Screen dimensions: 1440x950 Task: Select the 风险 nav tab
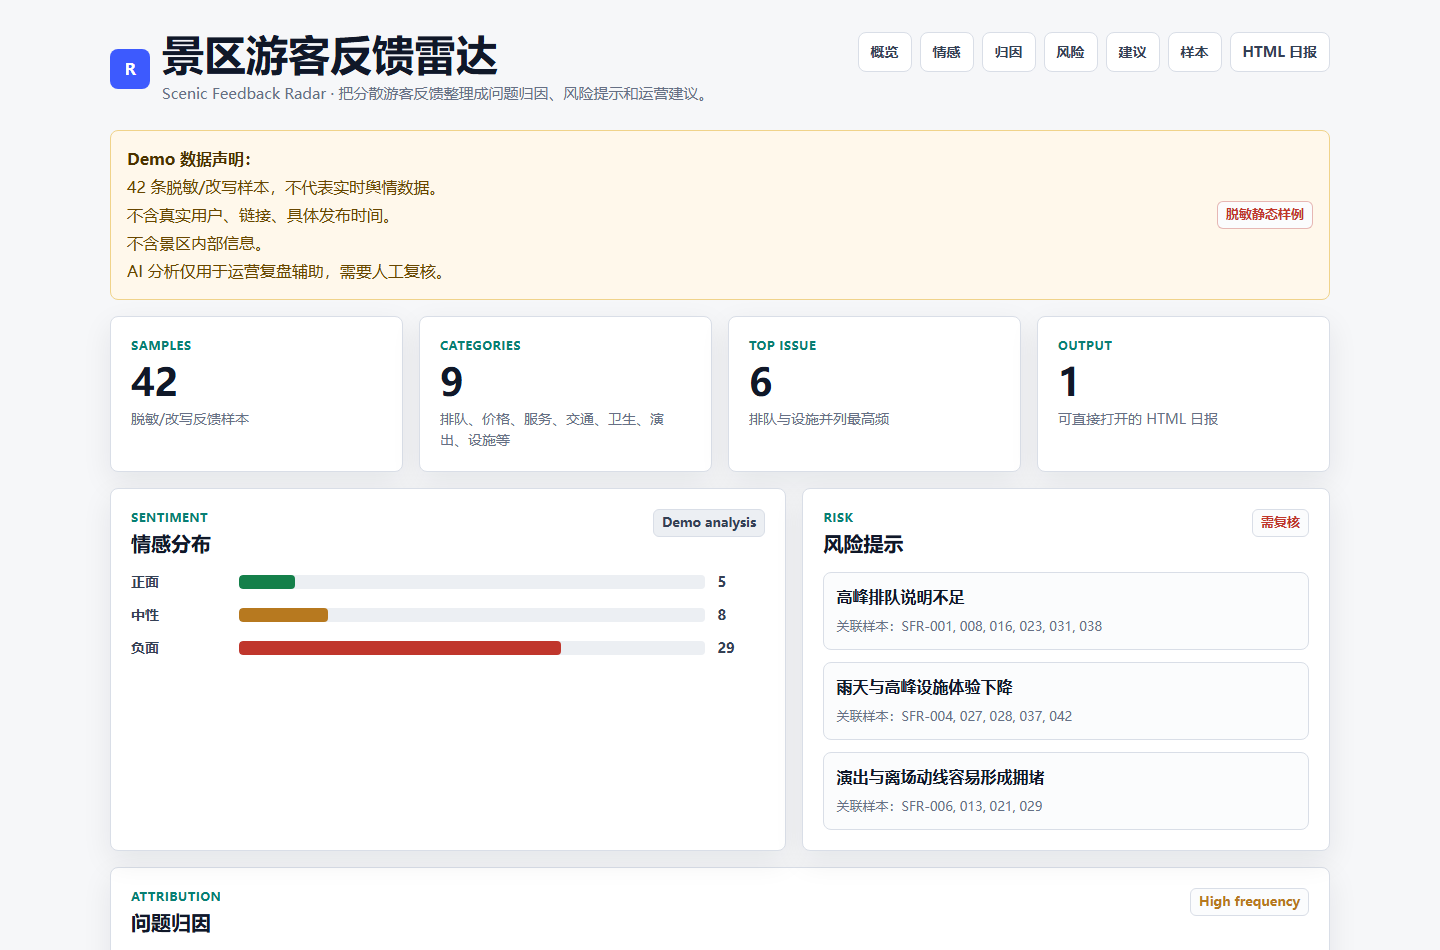[x=1071, y=52]
